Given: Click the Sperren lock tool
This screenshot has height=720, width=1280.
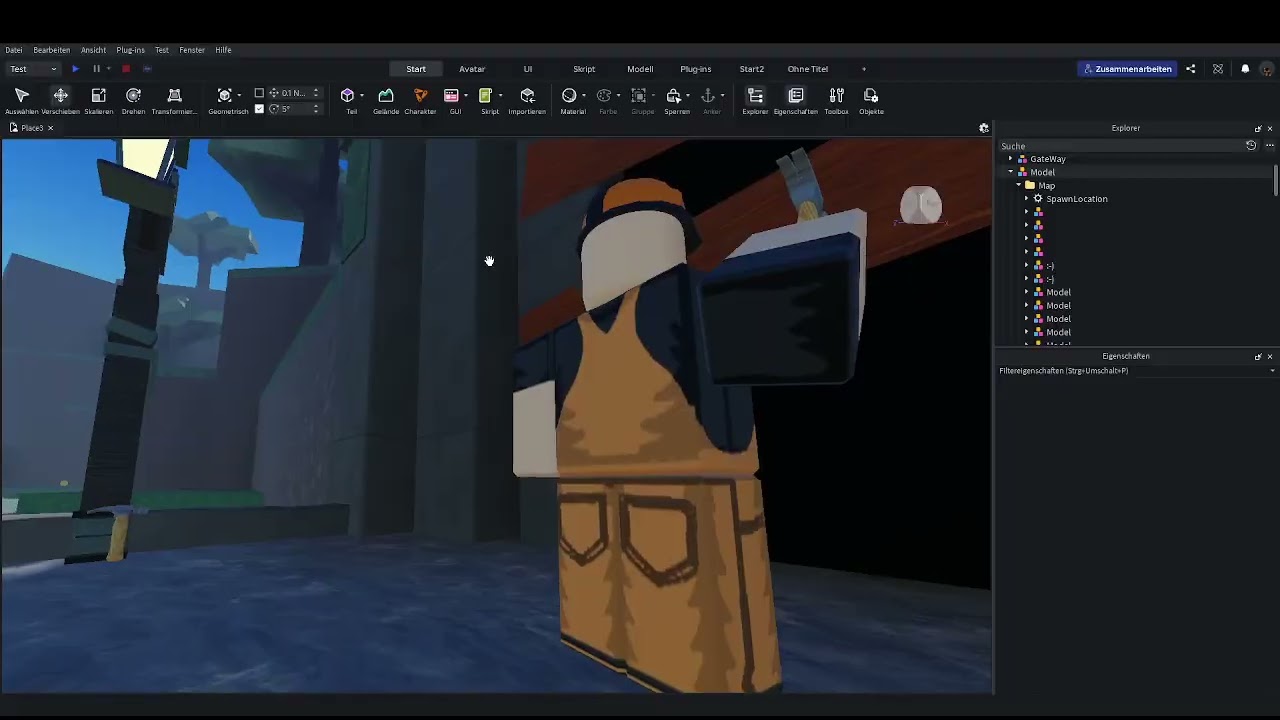Looking at the screenshot, I should [x=673, y=96].
